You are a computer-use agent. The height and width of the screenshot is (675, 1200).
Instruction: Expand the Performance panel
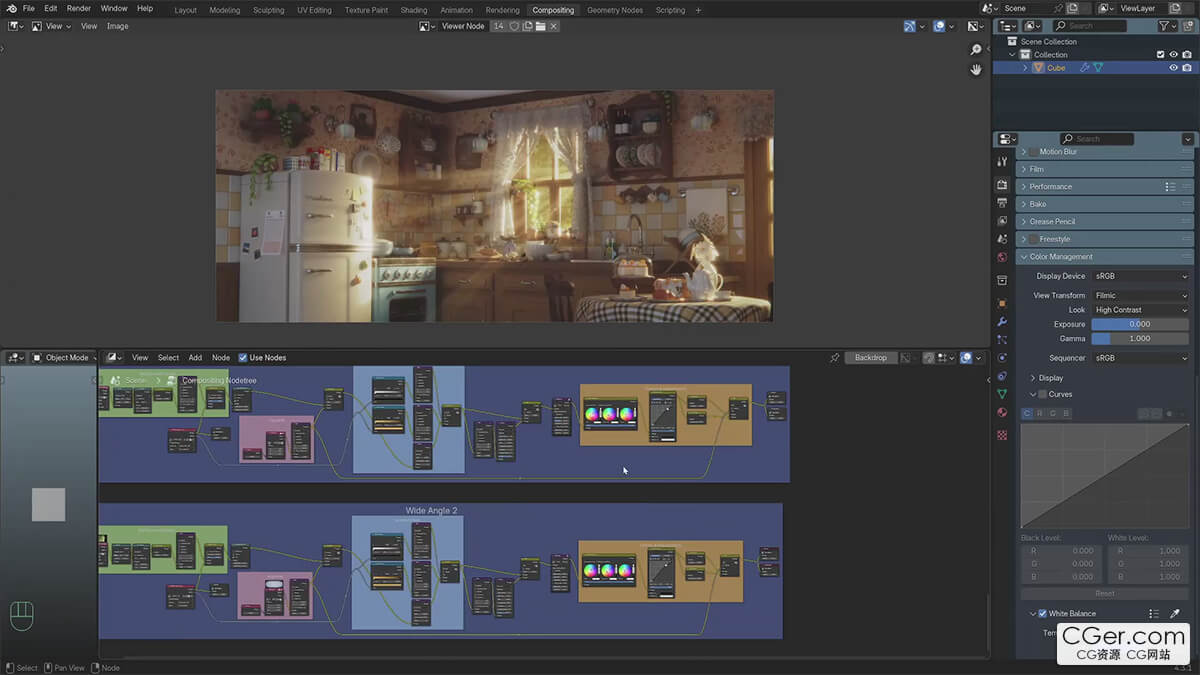point(1050,187)
